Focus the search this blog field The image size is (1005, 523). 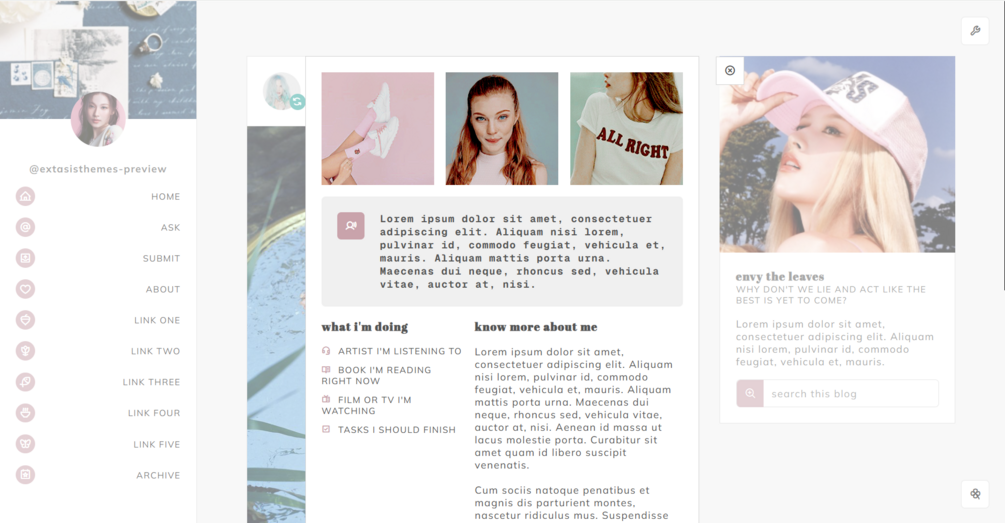851,394
